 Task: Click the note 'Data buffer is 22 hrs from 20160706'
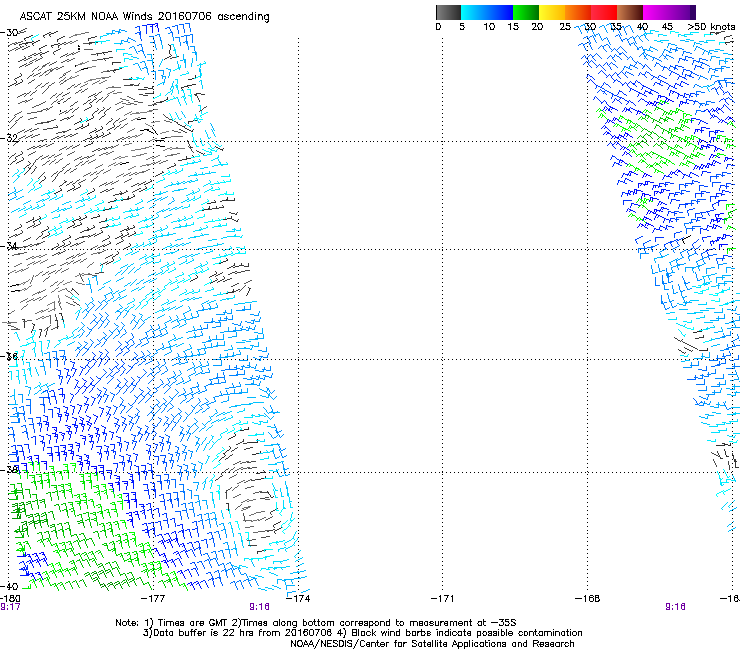point(243,633)
